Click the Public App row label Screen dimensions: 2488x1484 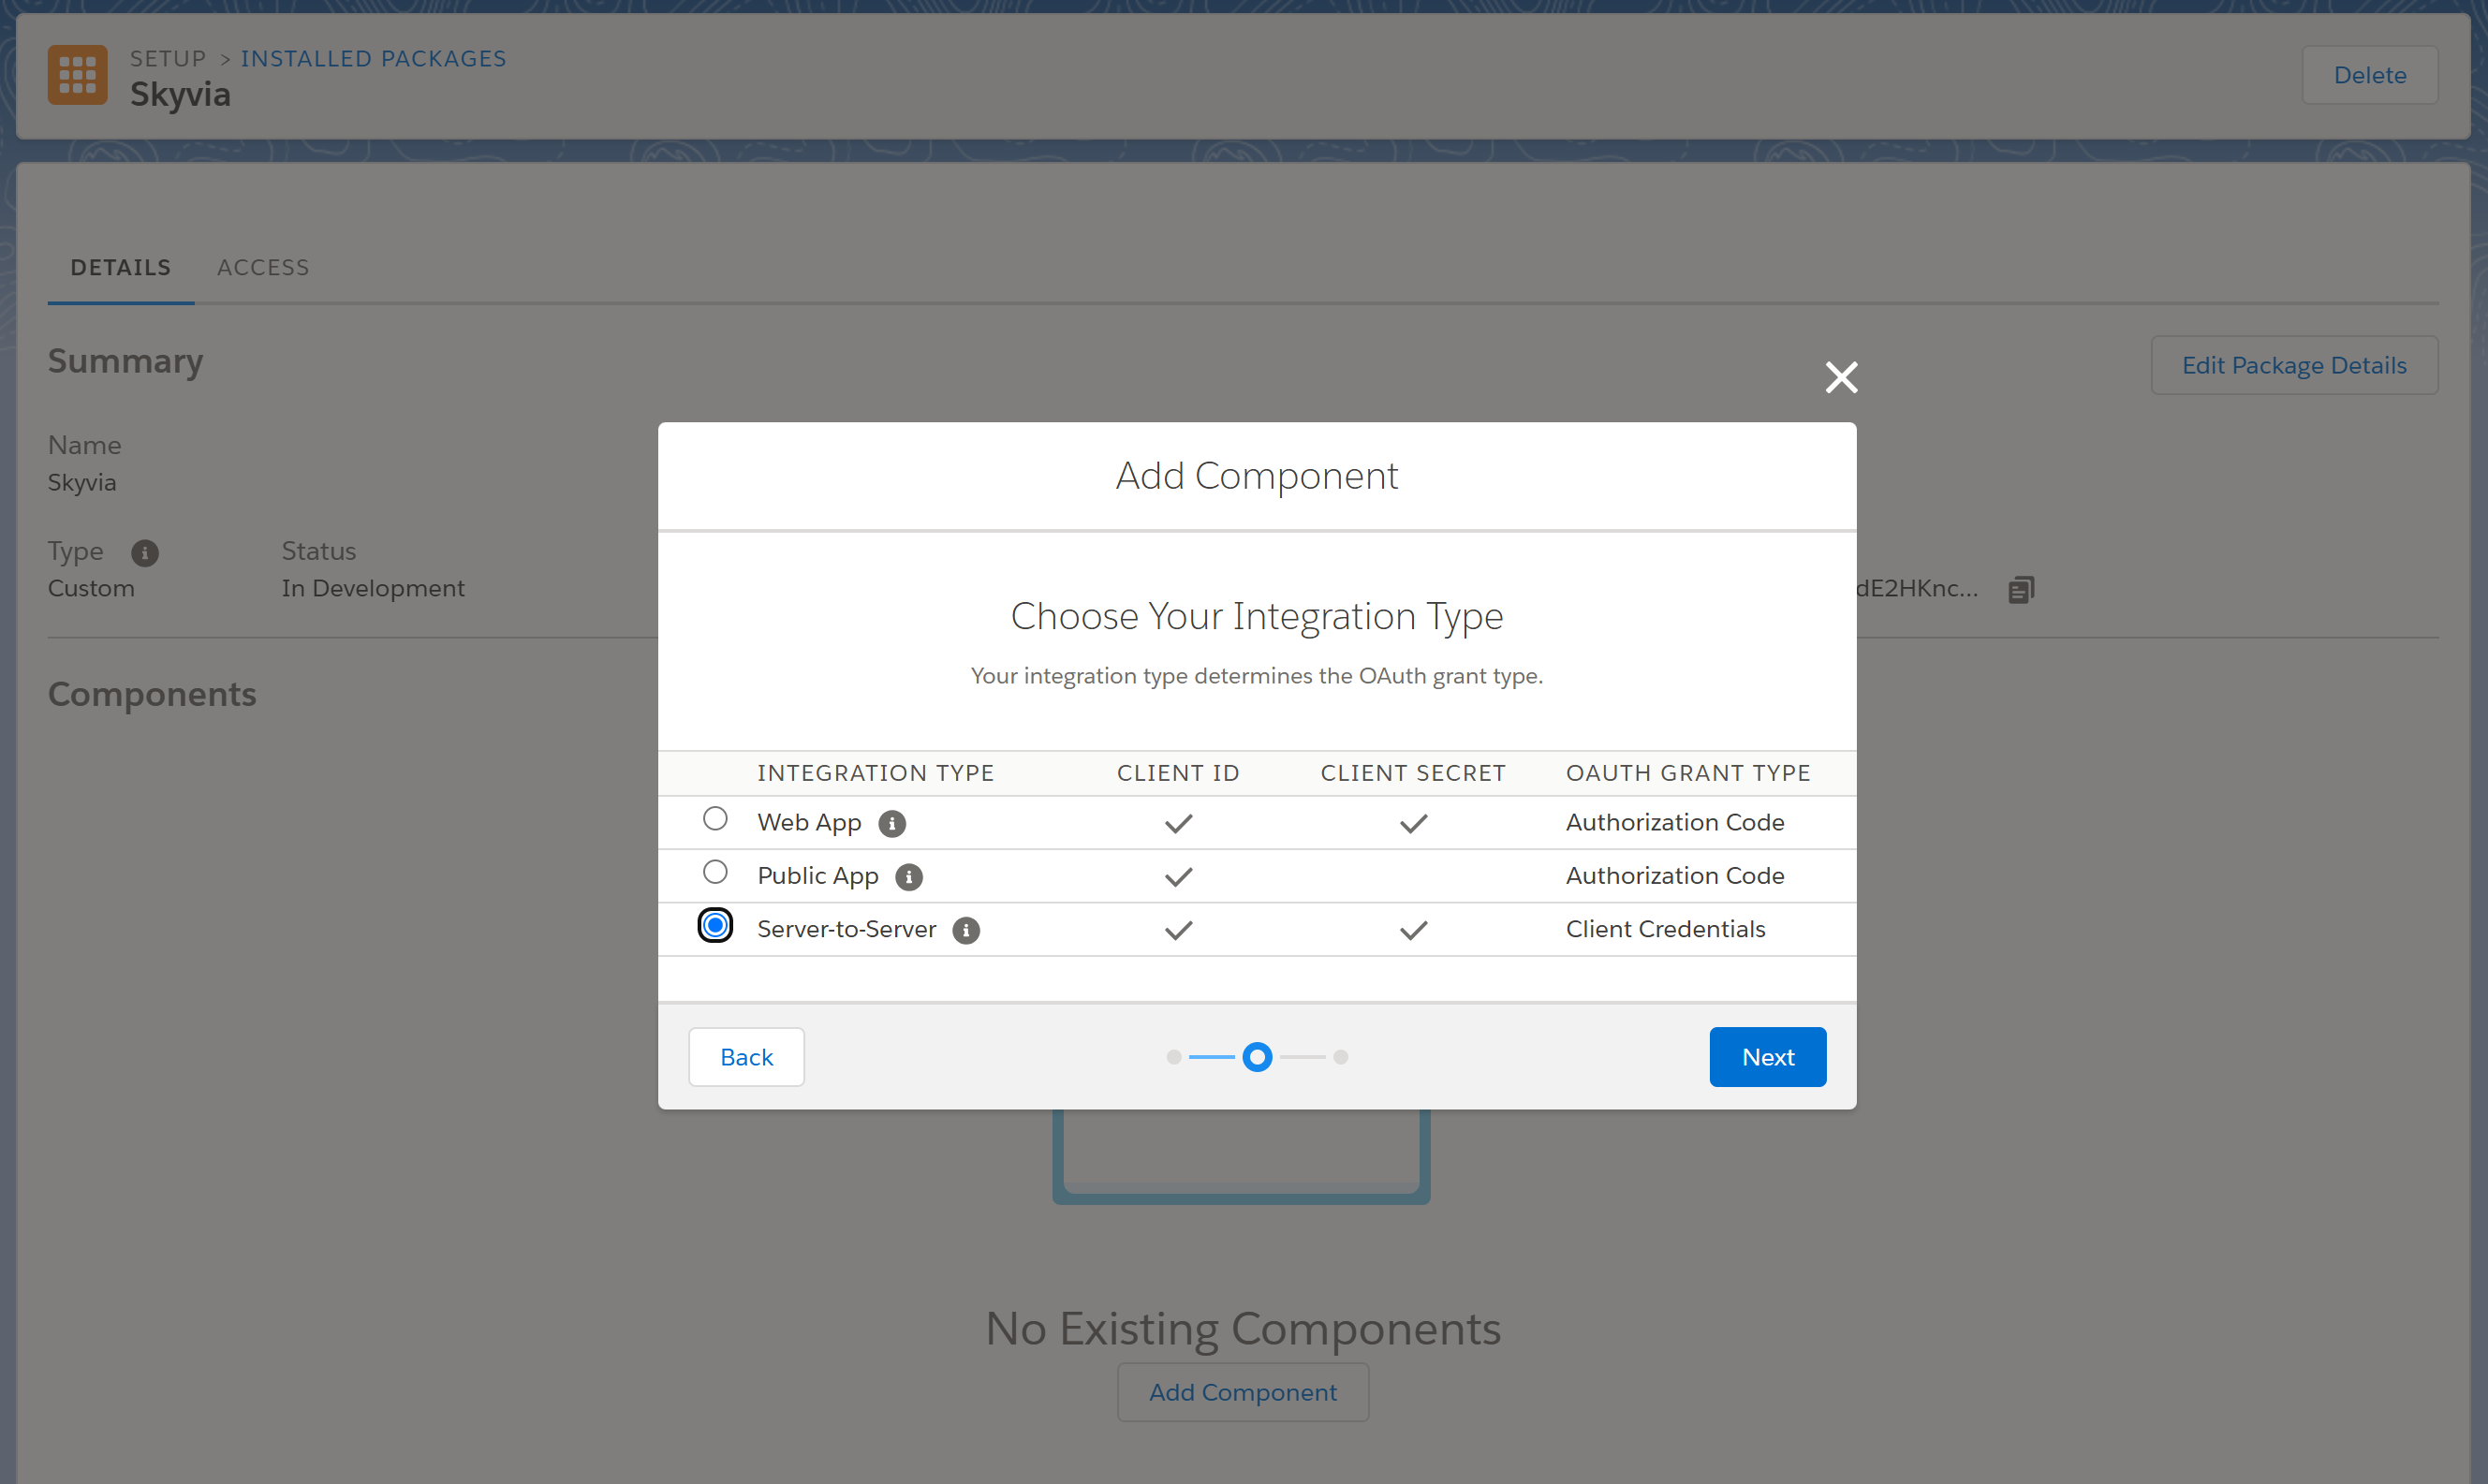tap(818, 876)
